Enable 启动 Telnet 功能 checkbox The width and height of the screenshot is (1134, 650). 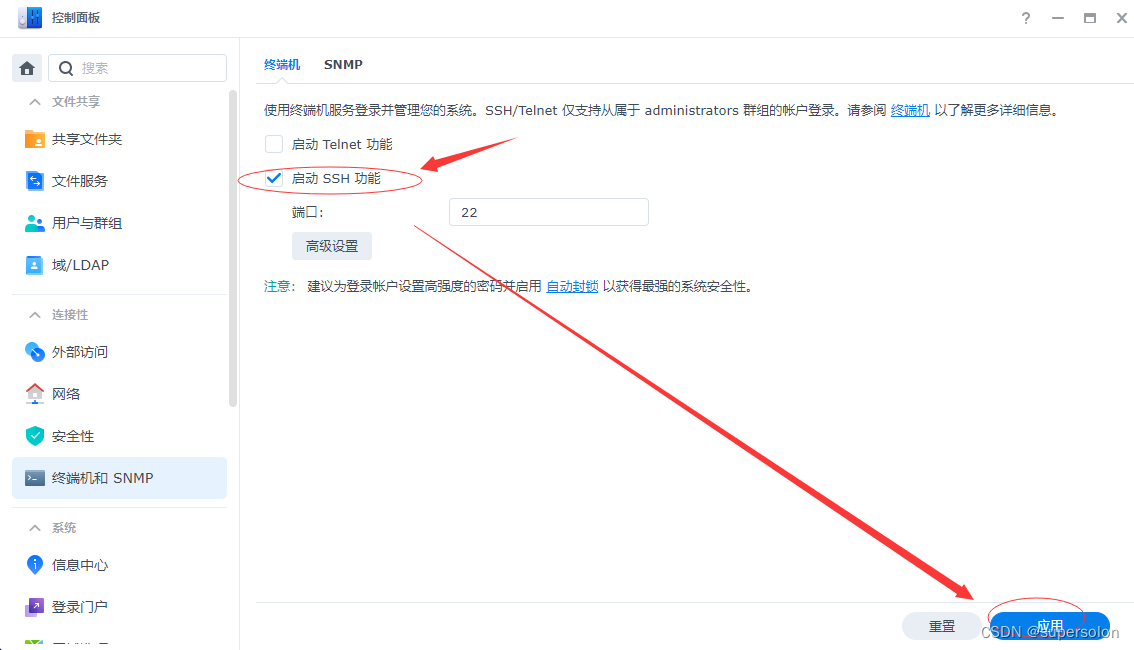click(x=274, y=144)
